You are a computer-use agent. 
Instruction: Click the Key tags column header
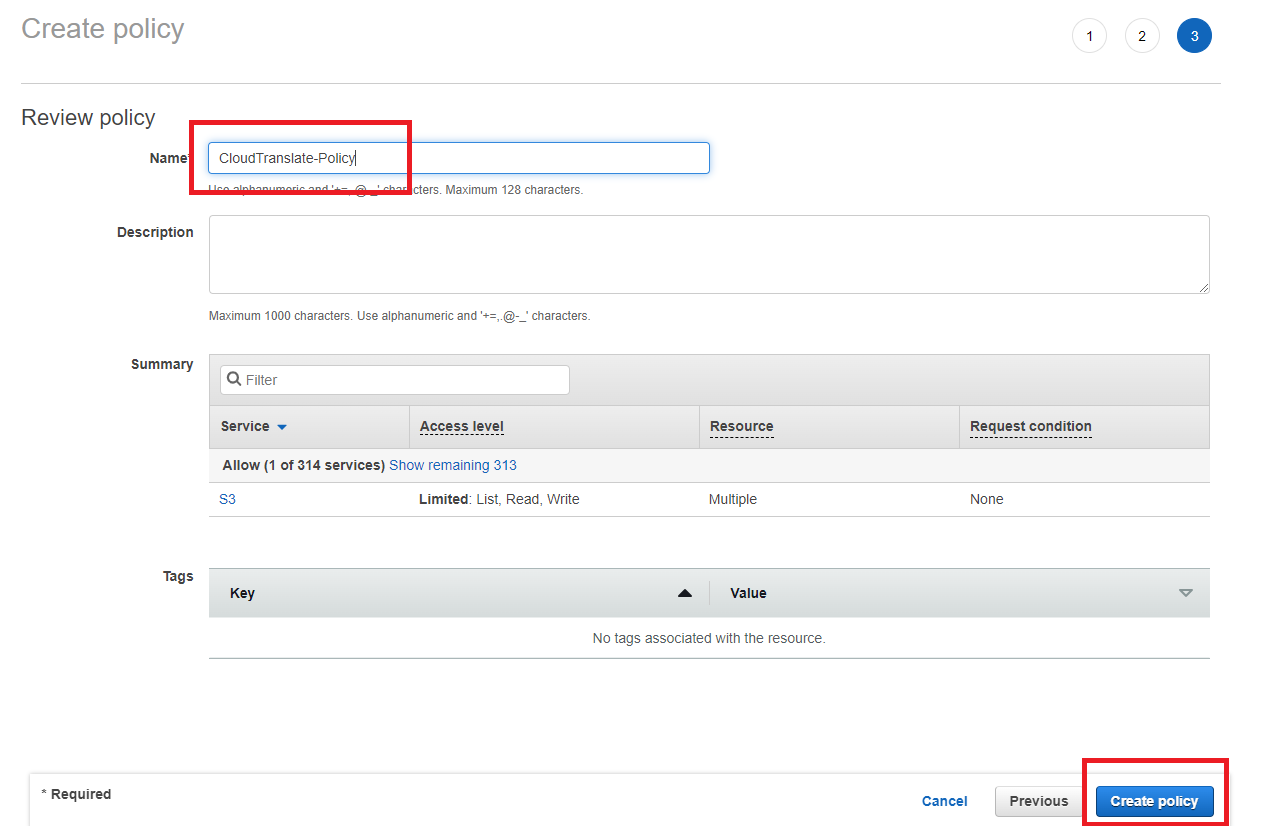[242, 593]
